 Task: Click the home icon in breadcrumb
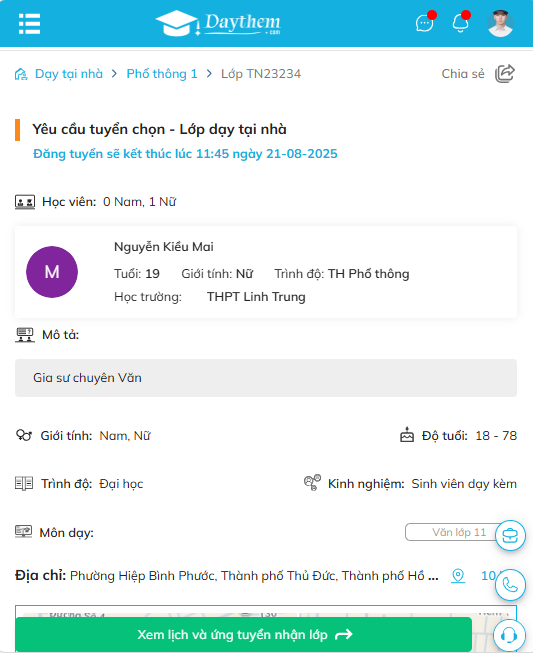coord(21,74)
